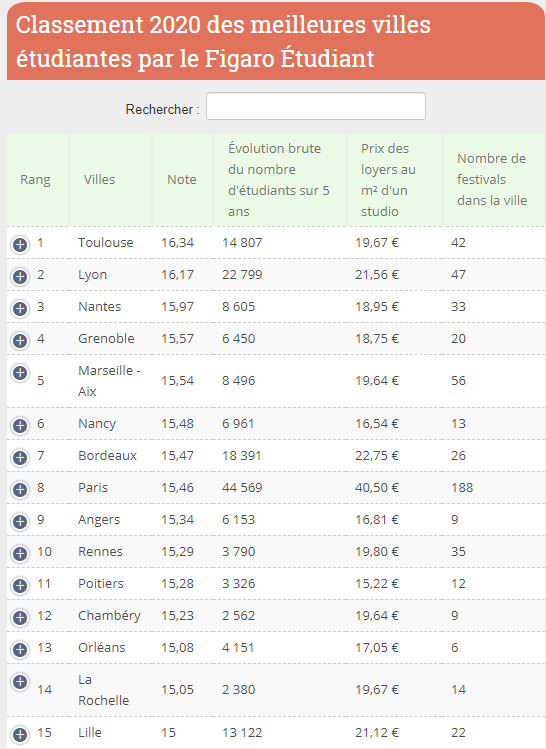The image size is (546, 749).
Task: Expand the La Rochelle row
Action: [x=20, y=682]
